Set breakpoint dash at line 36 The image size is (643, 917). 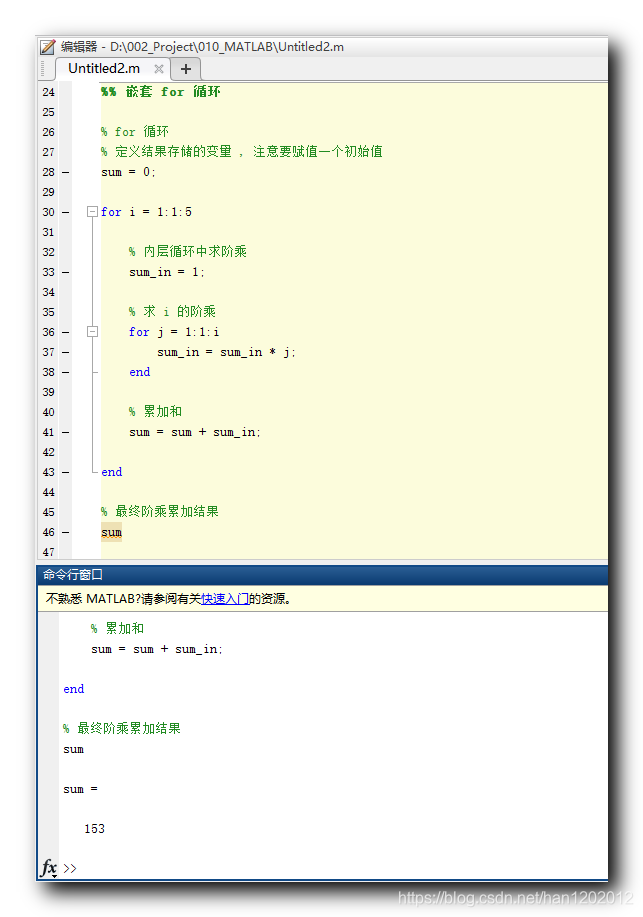(66, 332)
